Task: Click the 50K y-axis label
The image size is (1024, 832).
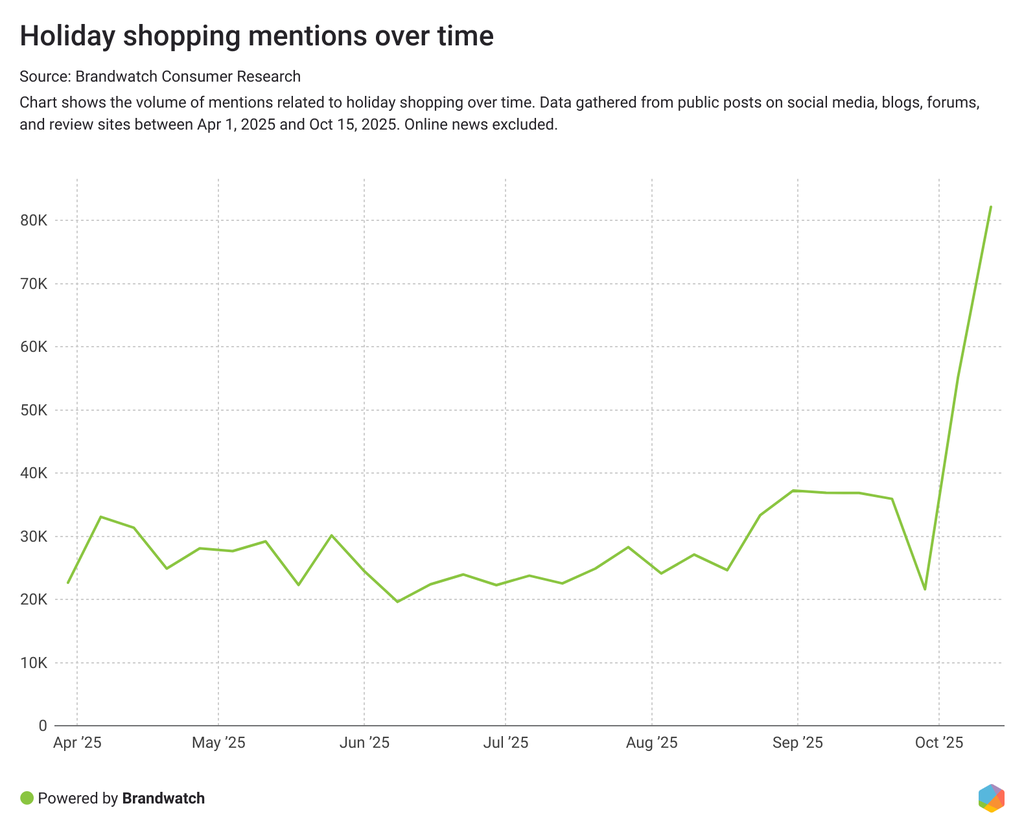Action: (33, 411)
